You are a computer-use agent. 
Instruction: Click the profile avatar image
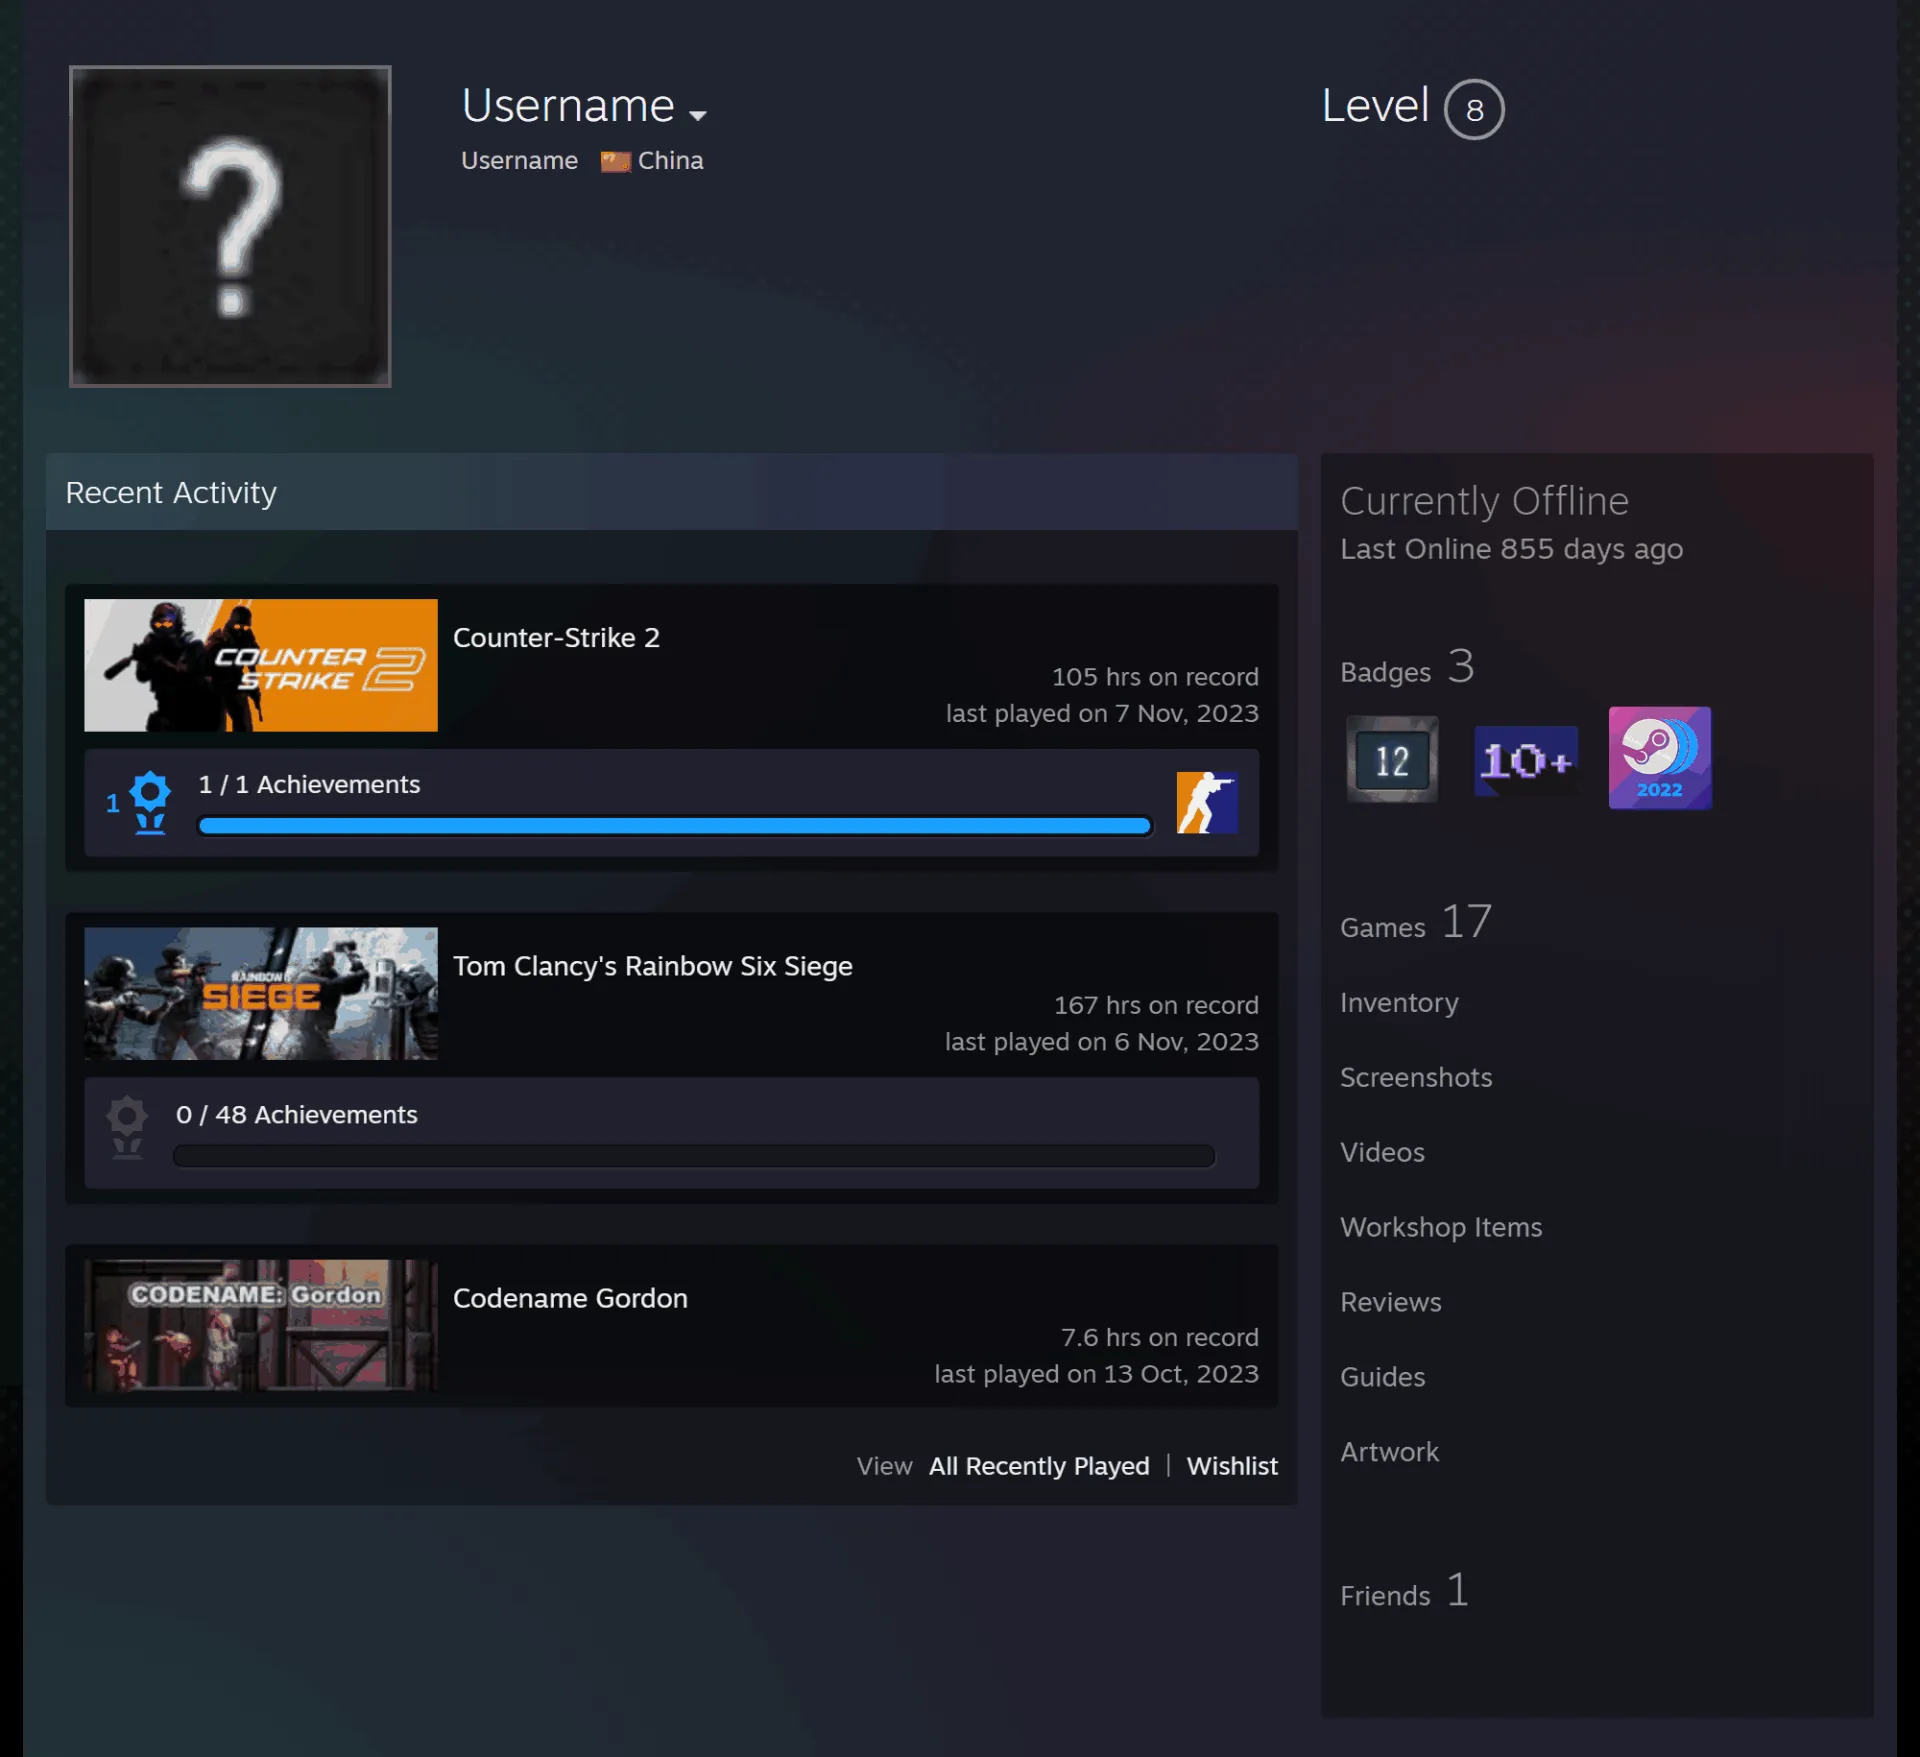pos(230,226)
